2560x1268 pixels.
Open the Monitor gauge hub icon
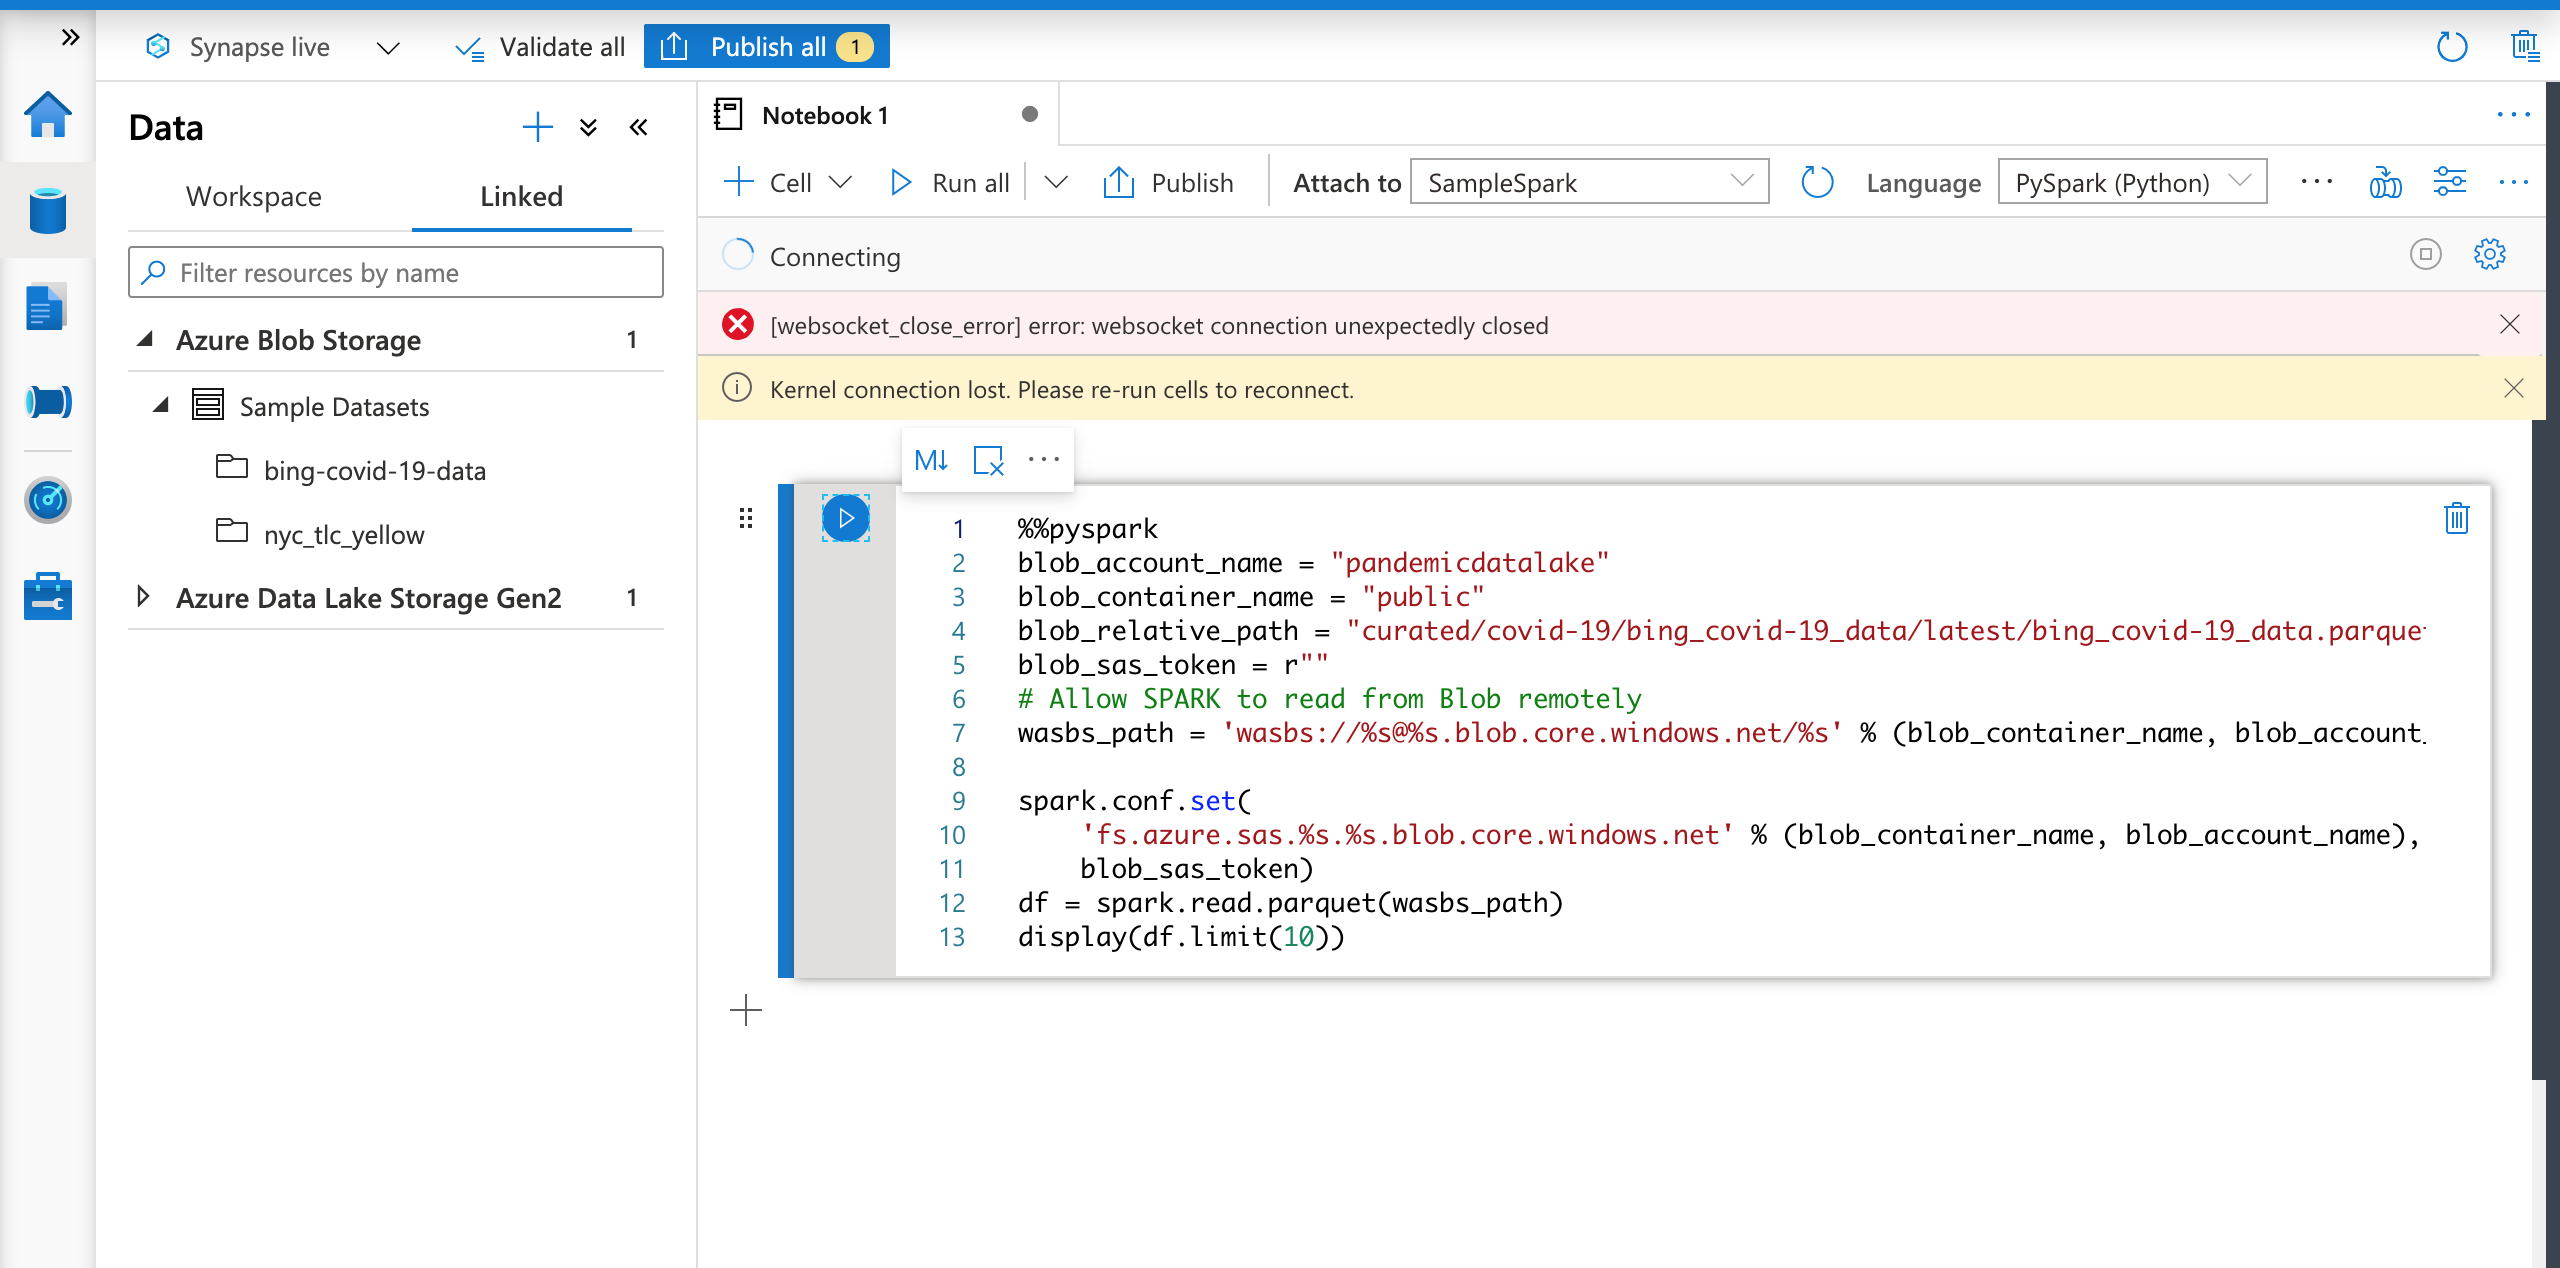(47, 500)
